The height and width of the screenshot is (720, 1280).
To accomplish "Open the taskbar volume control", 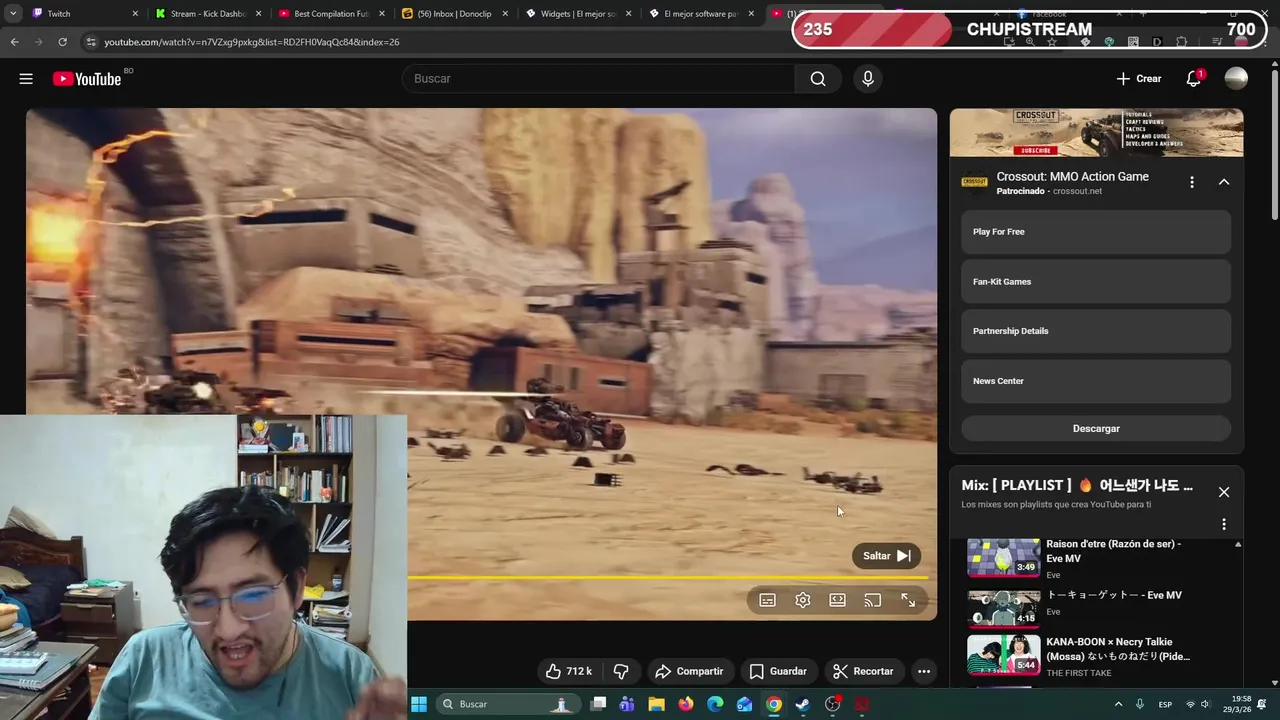I will pos(1205,704).
